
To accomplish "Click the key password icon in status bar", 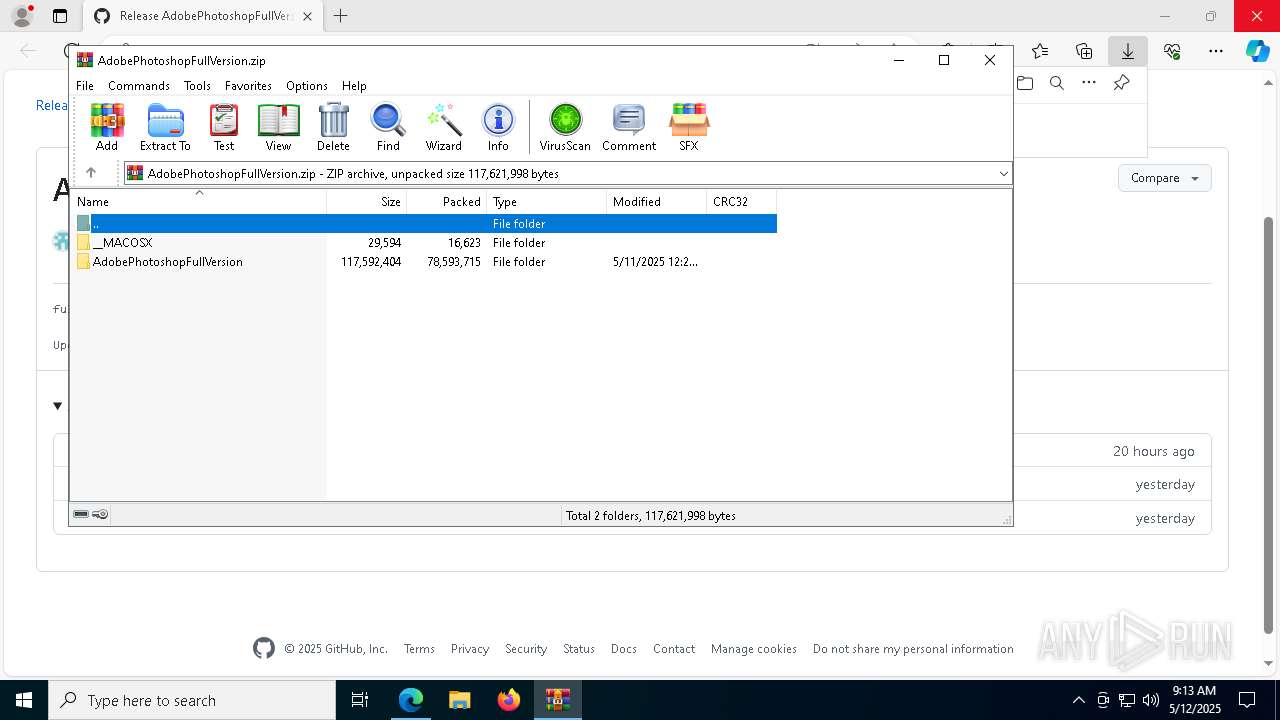I will [100, 514].
